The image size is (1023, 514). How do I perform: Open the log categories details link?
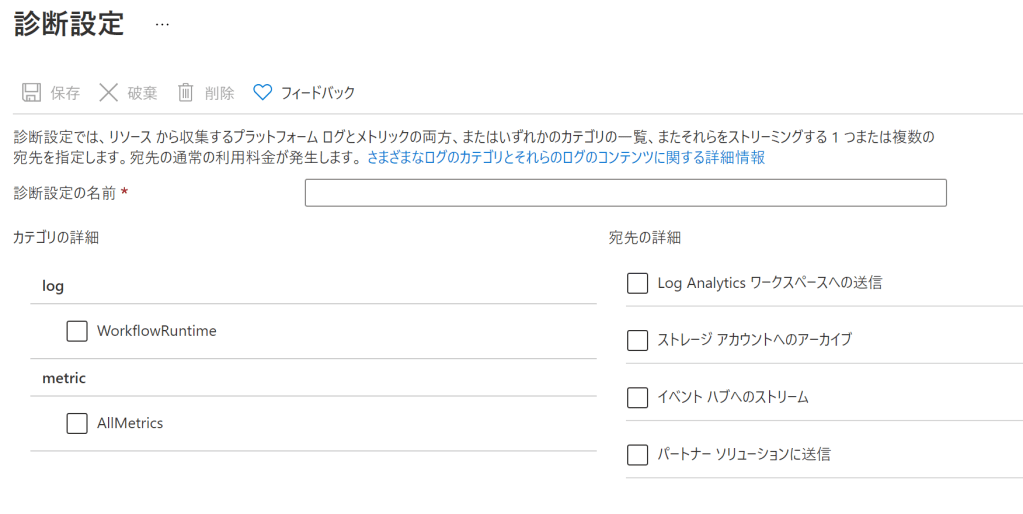click(x=566, y=158)
